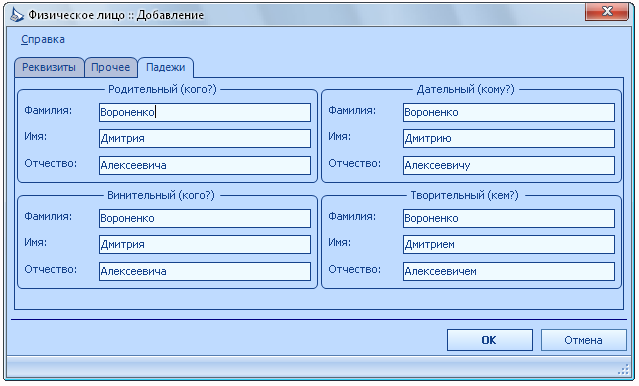Click Фамилия field in Родительный group

pyautogui.click(x=205, y=112)
